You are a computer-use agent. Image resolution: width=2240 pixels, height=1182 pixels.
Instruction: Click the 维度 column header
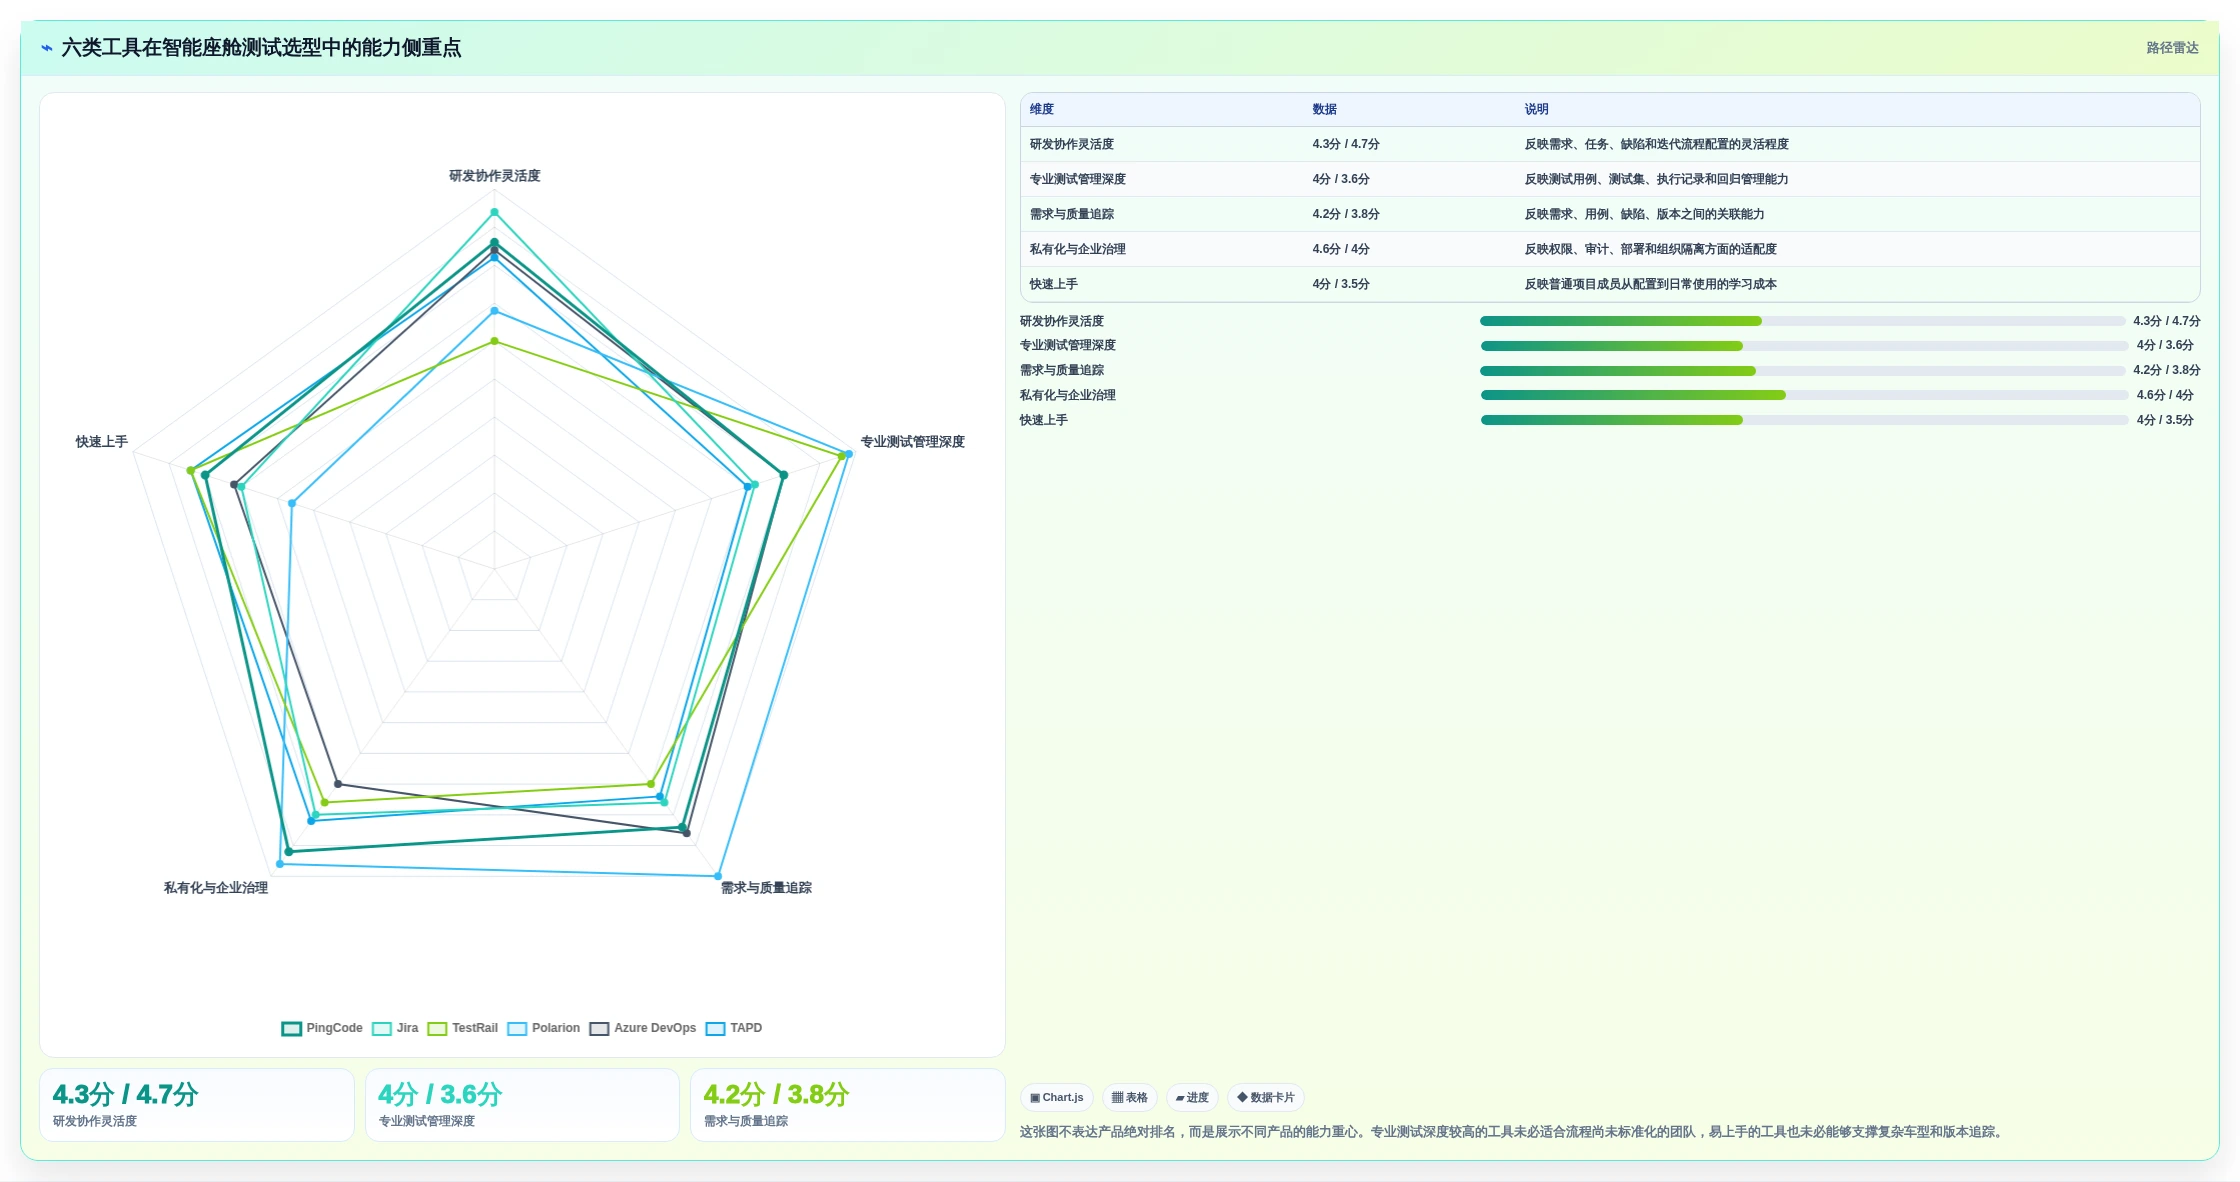(x=1042, y=109)
